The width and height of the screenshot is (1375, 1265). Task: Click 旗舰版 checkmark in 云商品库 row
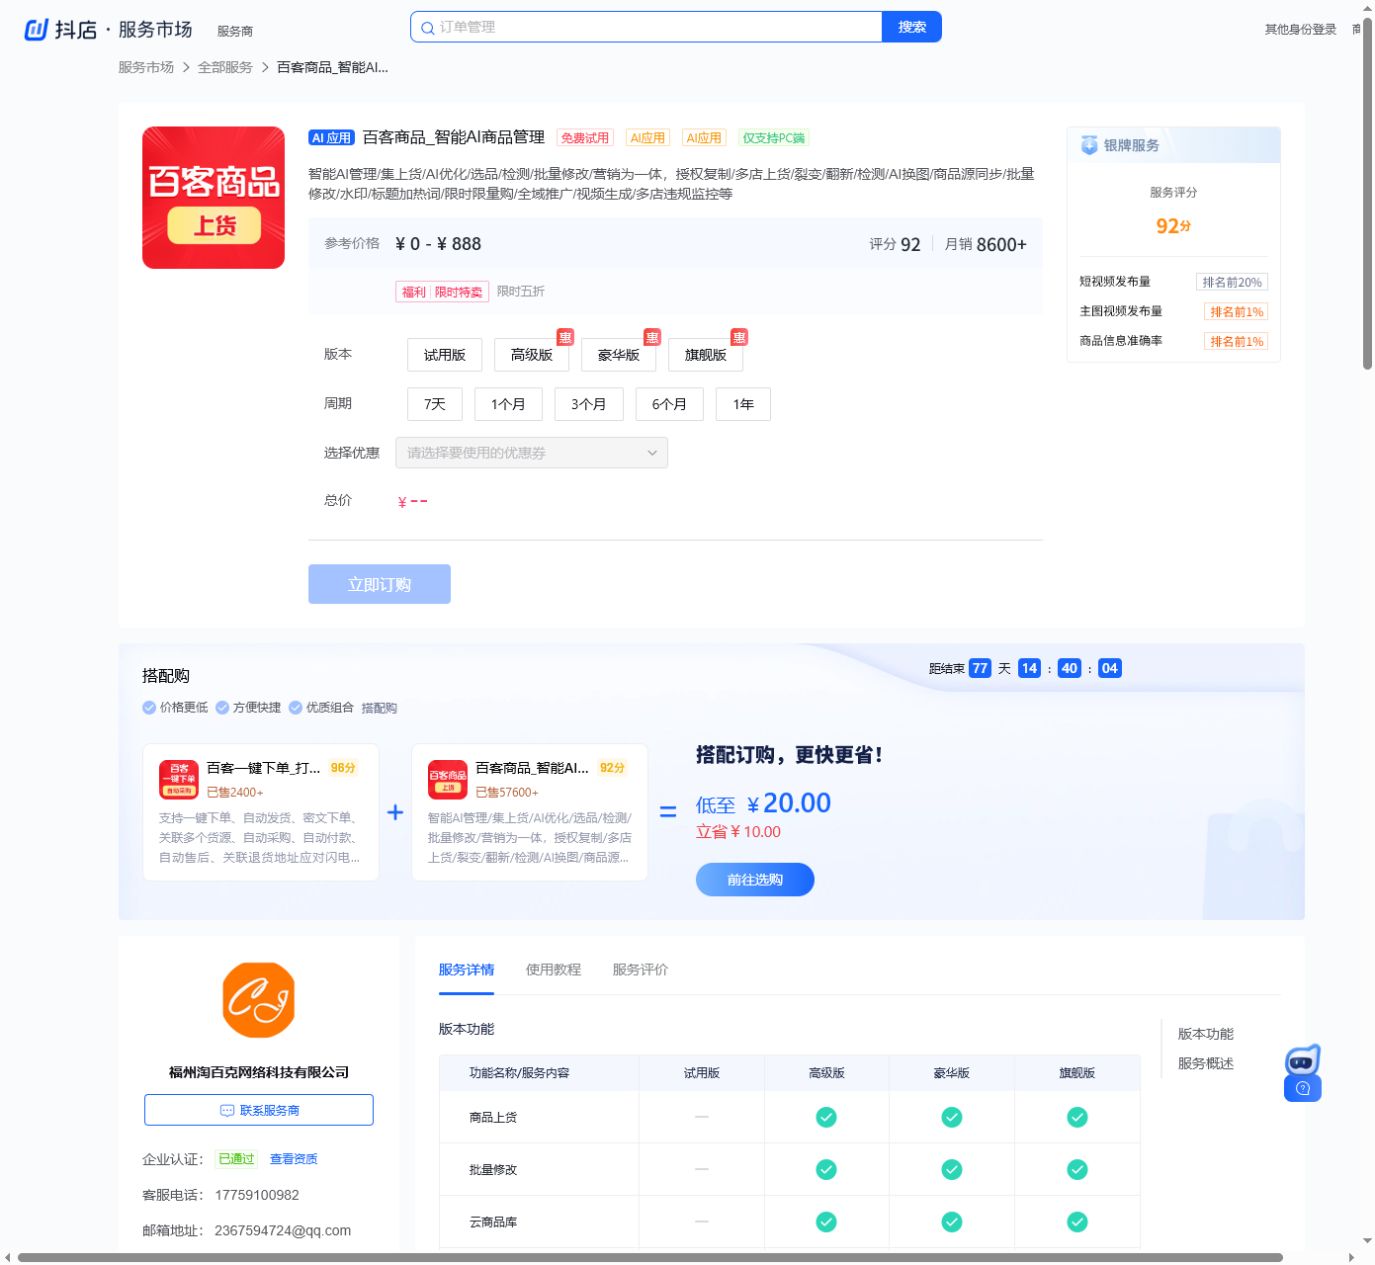click(x=1077, y=1221)
